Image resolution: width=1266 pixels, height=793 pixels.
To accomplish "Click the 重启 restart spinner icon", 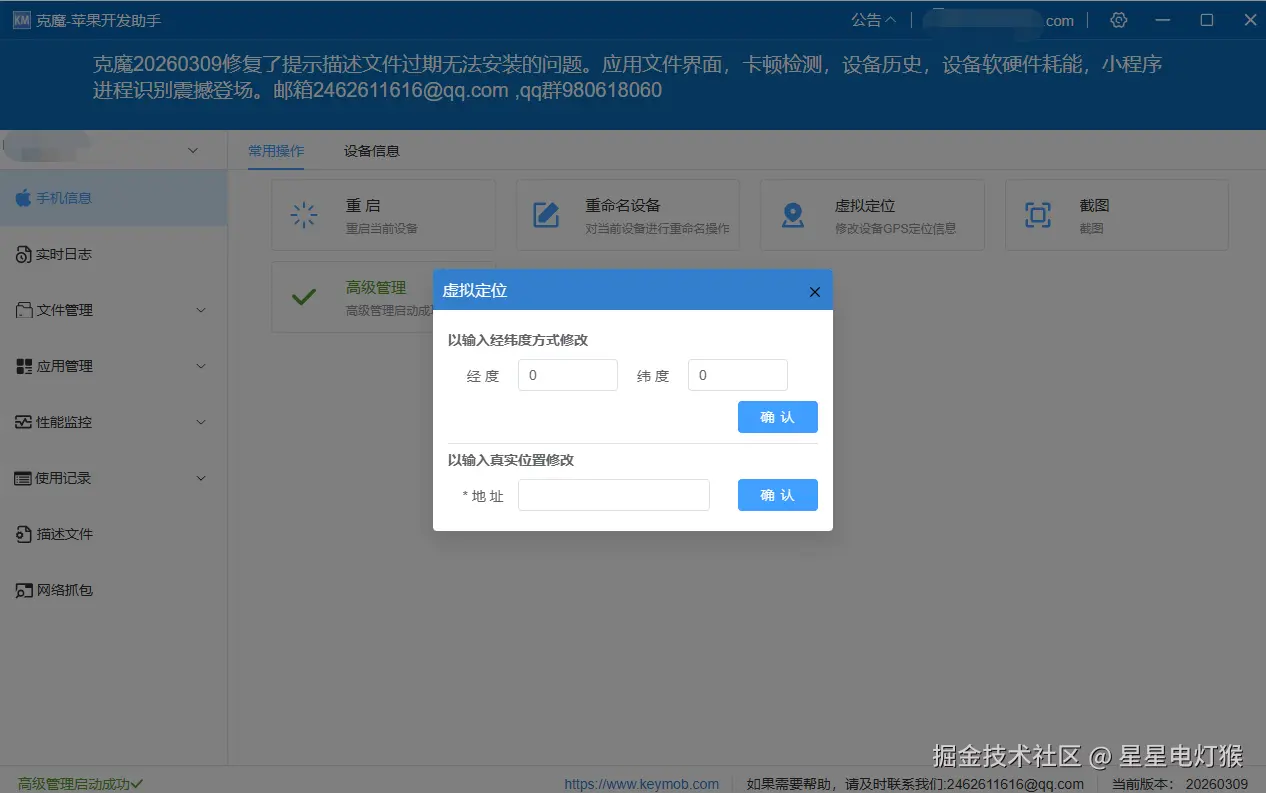I will [x=303, y=214].
